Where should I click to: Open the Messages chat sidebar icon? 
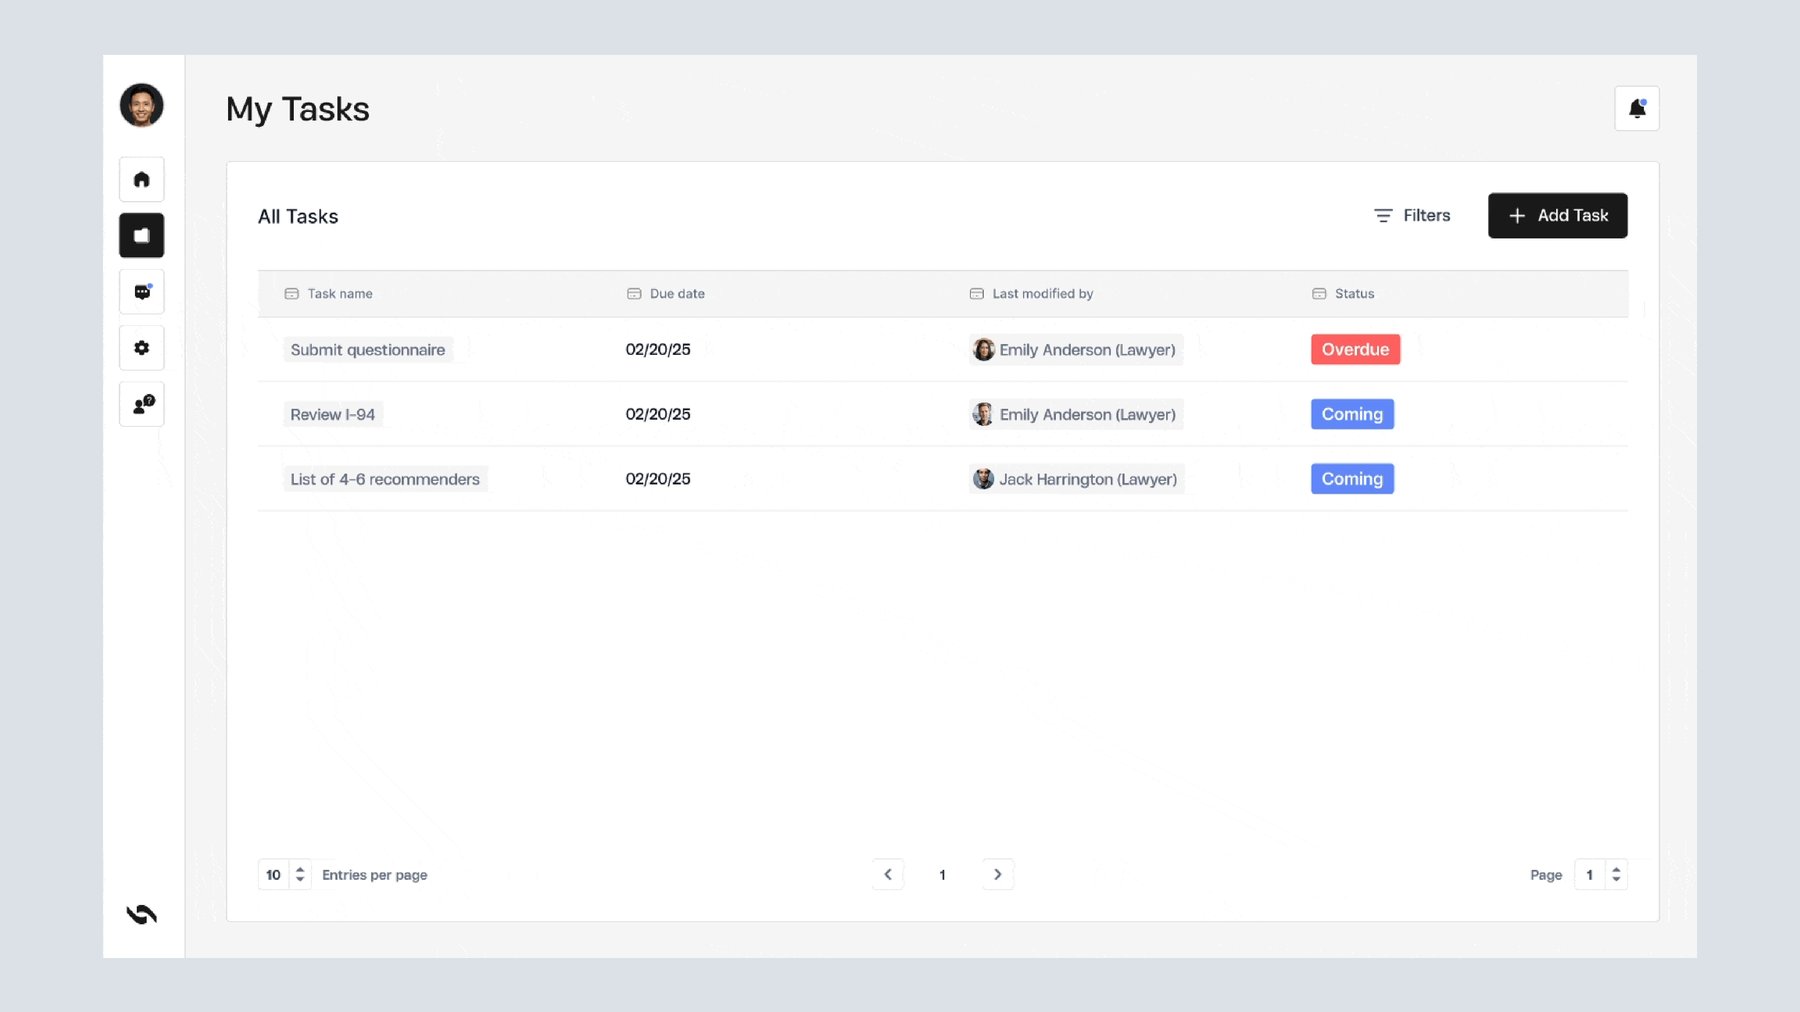click(x=141, y=292)
